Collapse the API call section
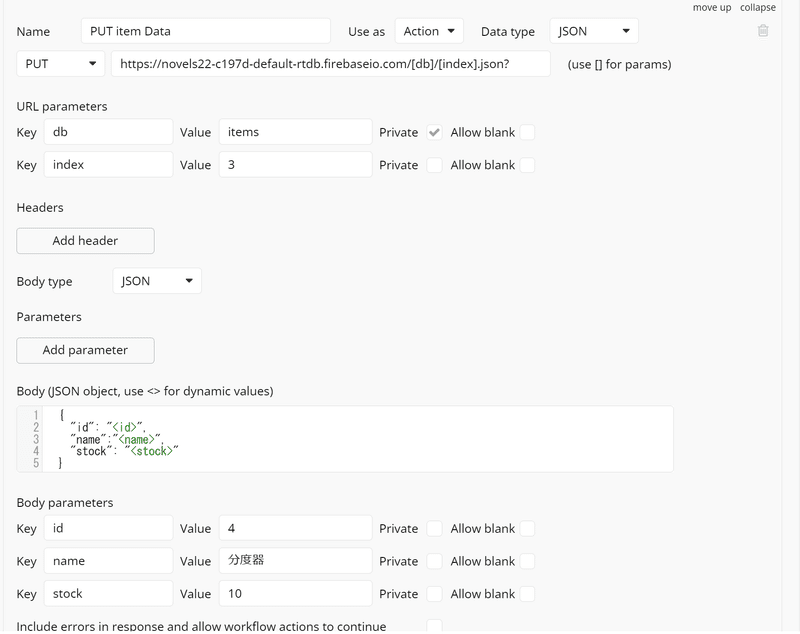 pyautogui.click(x=758, y=8)
